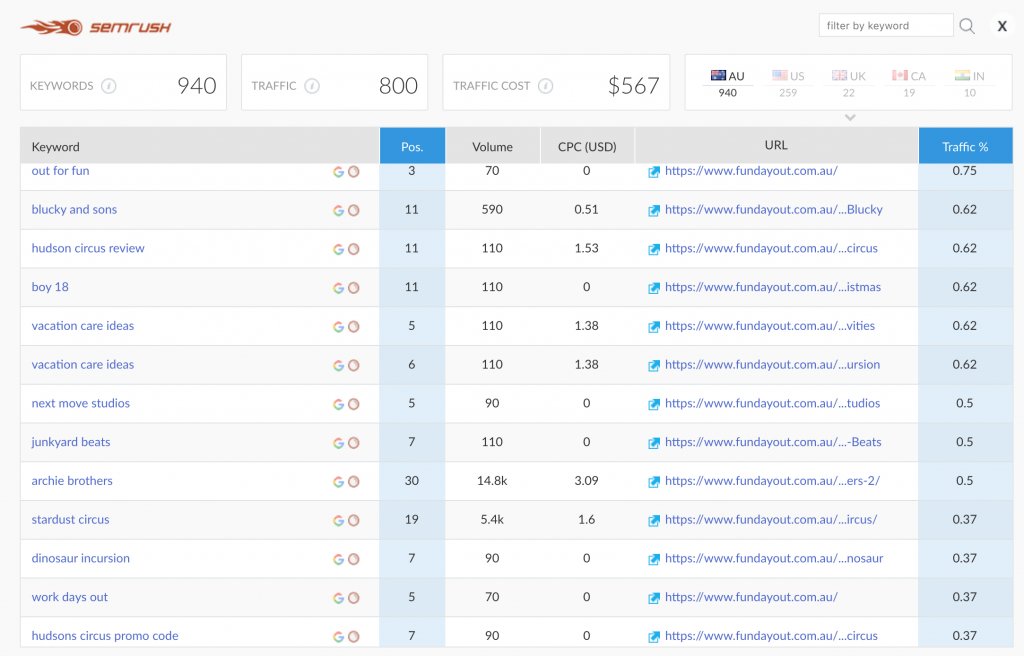
Task: Open the Traffic Cost info icon
Action: pyautogui.click(x=546, y=86)
